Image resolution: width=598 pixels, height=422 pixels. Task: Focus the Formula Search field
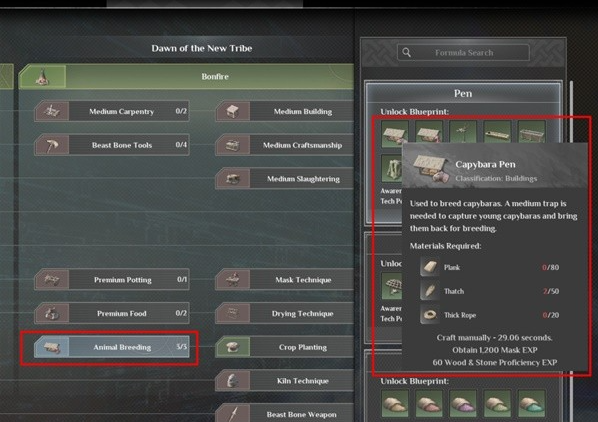463,53
